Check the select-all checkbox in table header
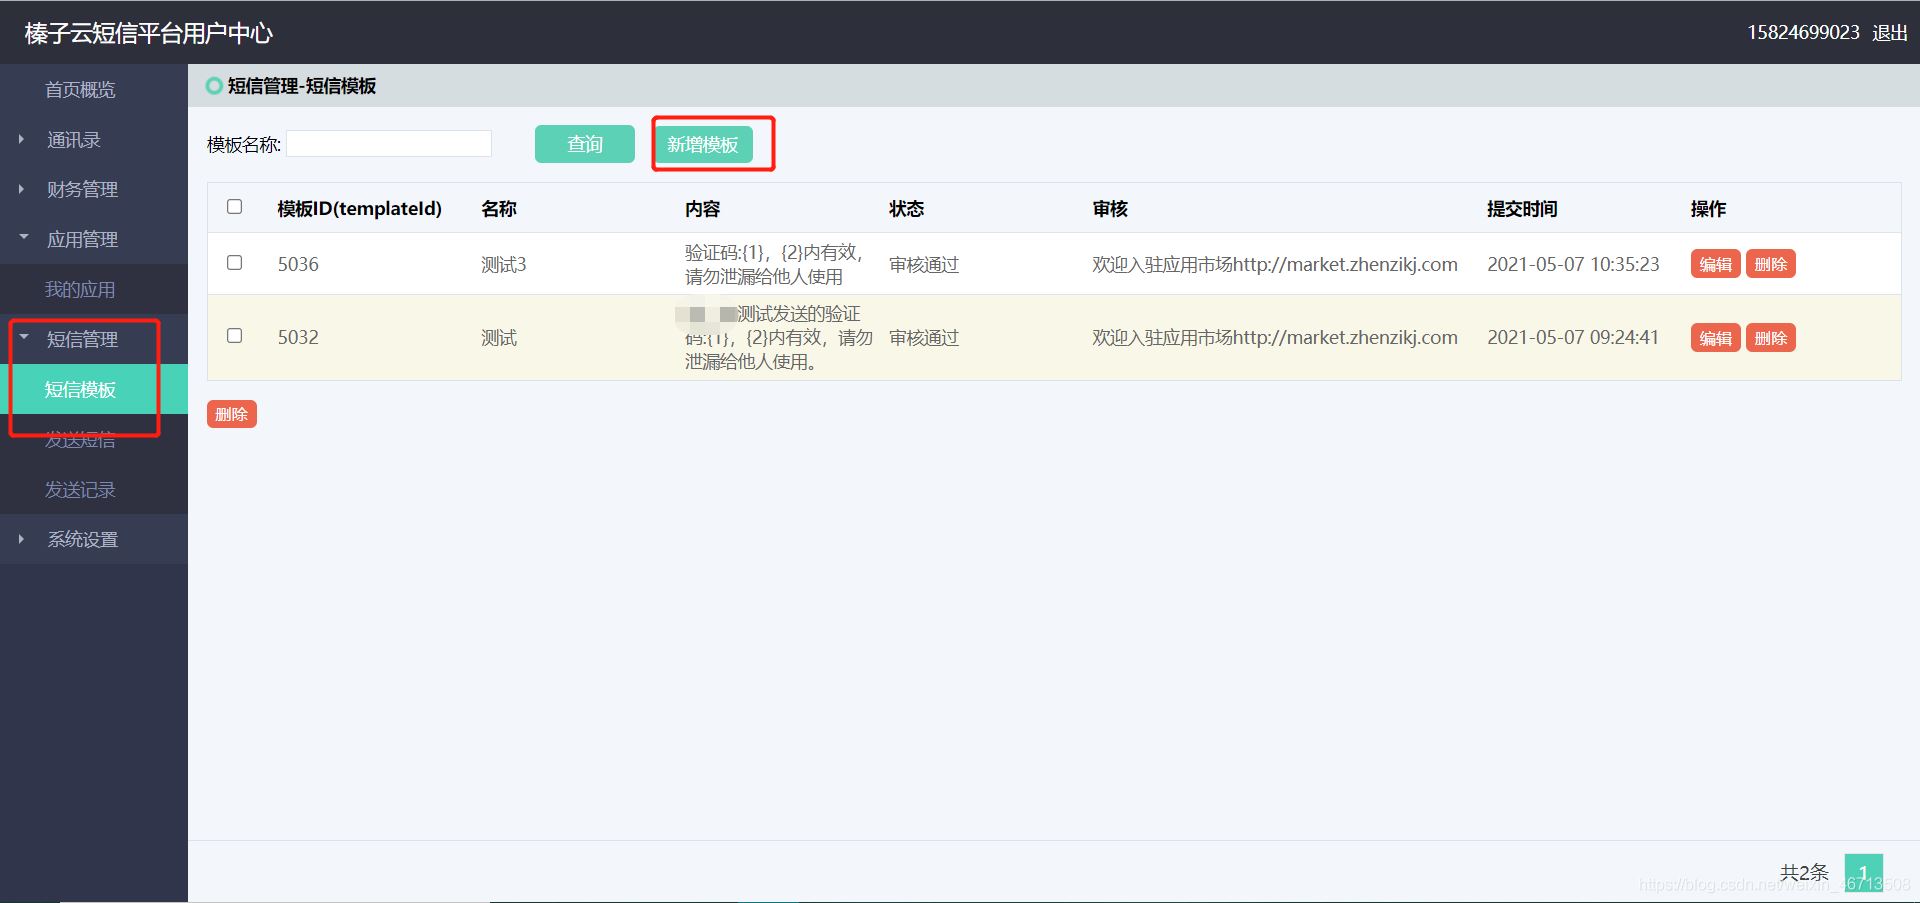 tap(234, 207)
